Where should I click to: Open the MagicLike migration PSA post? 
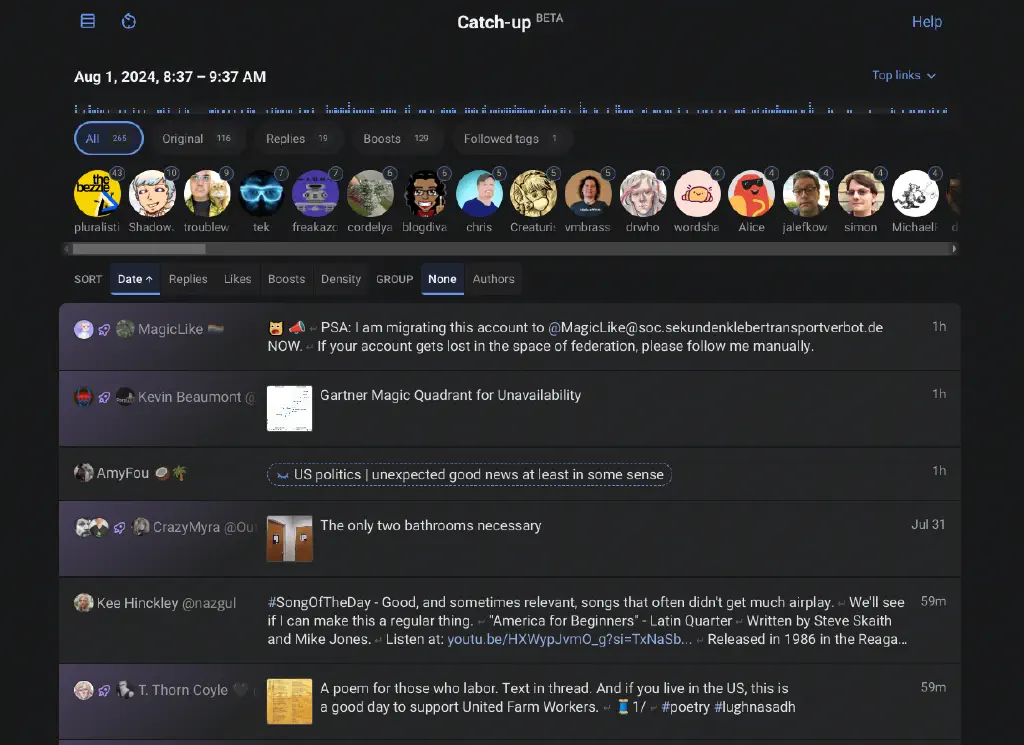[x=509, y=337]
